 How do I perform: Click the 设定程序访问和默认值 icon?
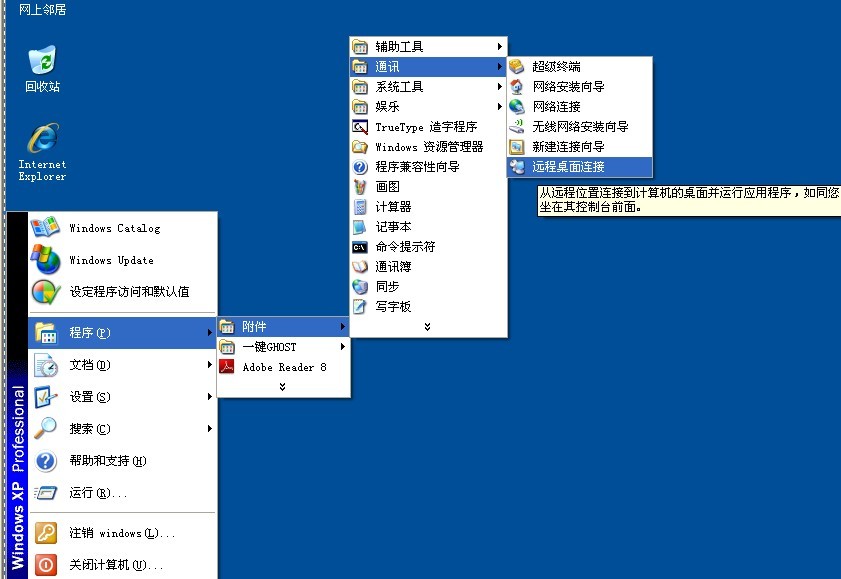click(46, 292)
